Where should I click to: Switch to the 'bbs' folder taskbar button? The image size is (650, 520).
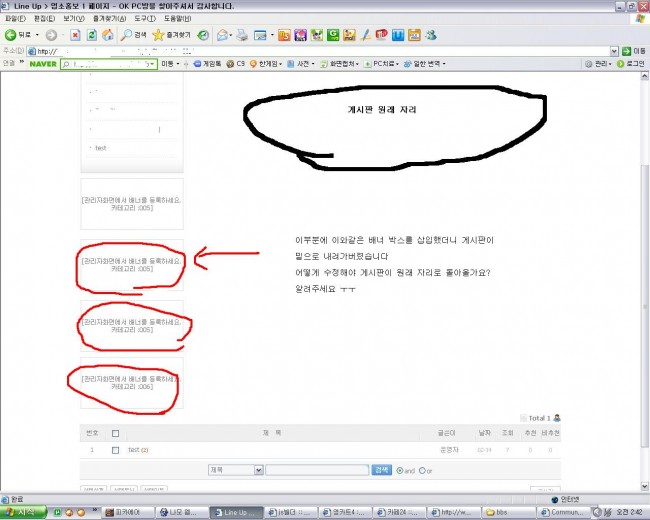pos(509,513)
